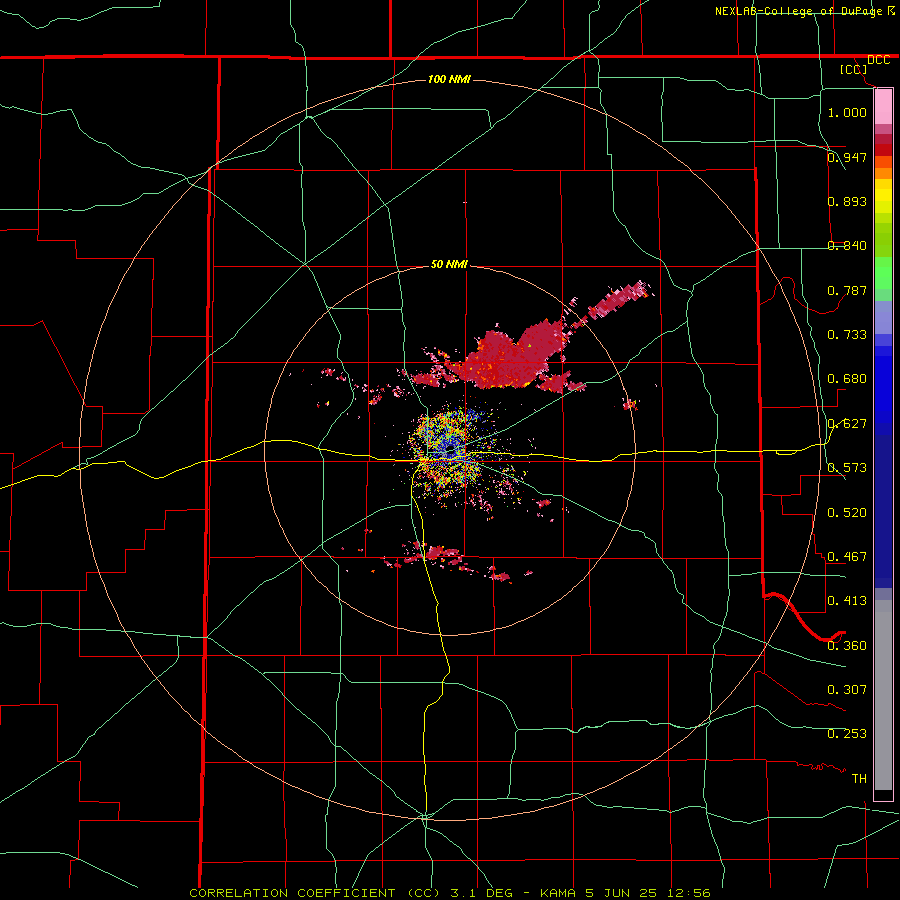The height and width of the screenshot is (900, 900).
Task: Select the 0.253 scale value
Action: pyautogui.click(x=847, y=734)
